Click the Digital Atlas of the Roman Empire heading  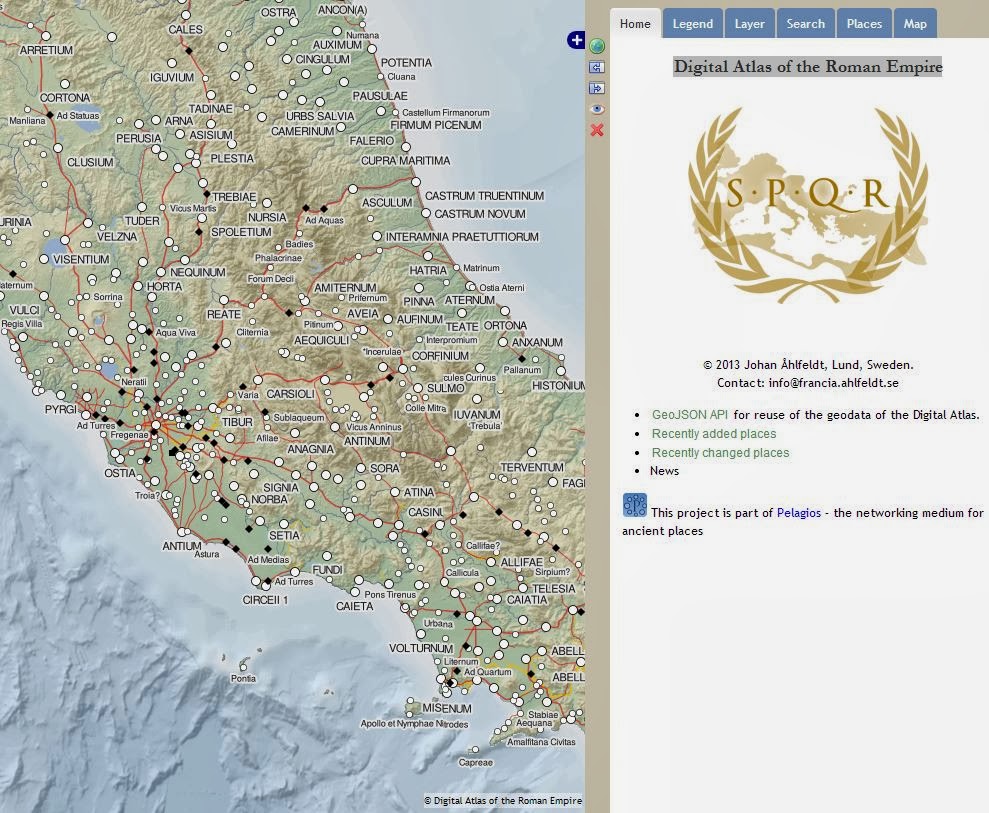(808, 66)
